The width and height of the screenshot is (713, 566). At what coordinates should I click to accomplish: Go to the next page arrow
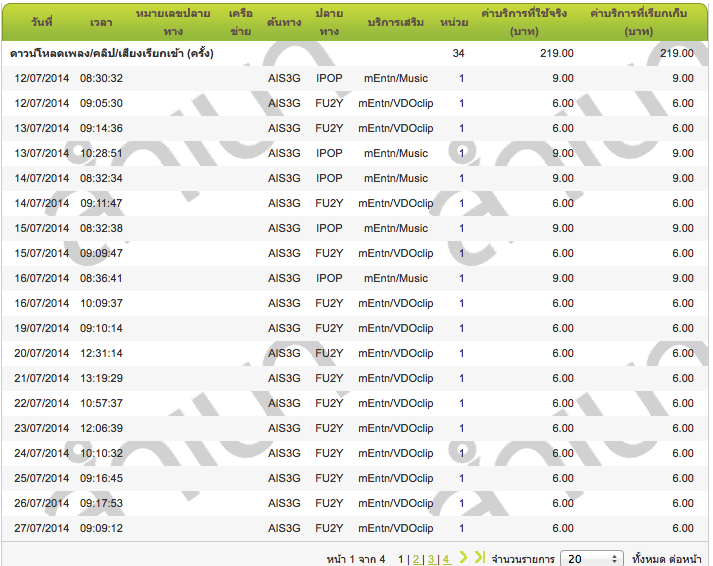[x=463, y=557]
